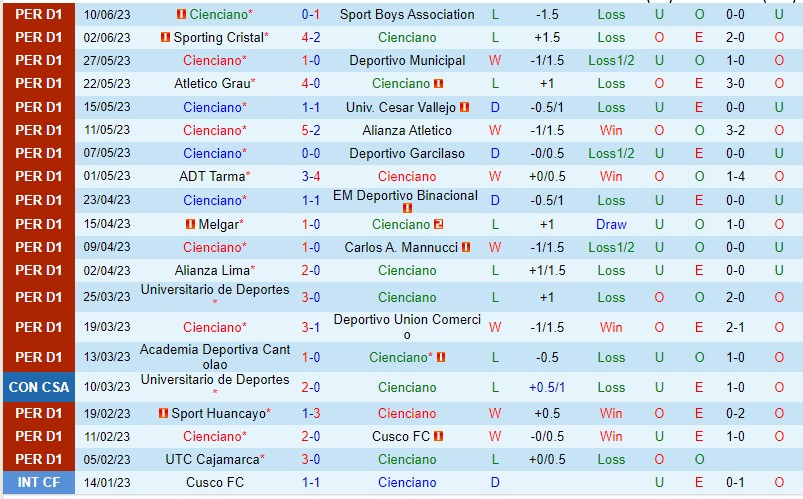
Task: Click the 5-2 score against Alianza Atletico
Action: (311, 130)
